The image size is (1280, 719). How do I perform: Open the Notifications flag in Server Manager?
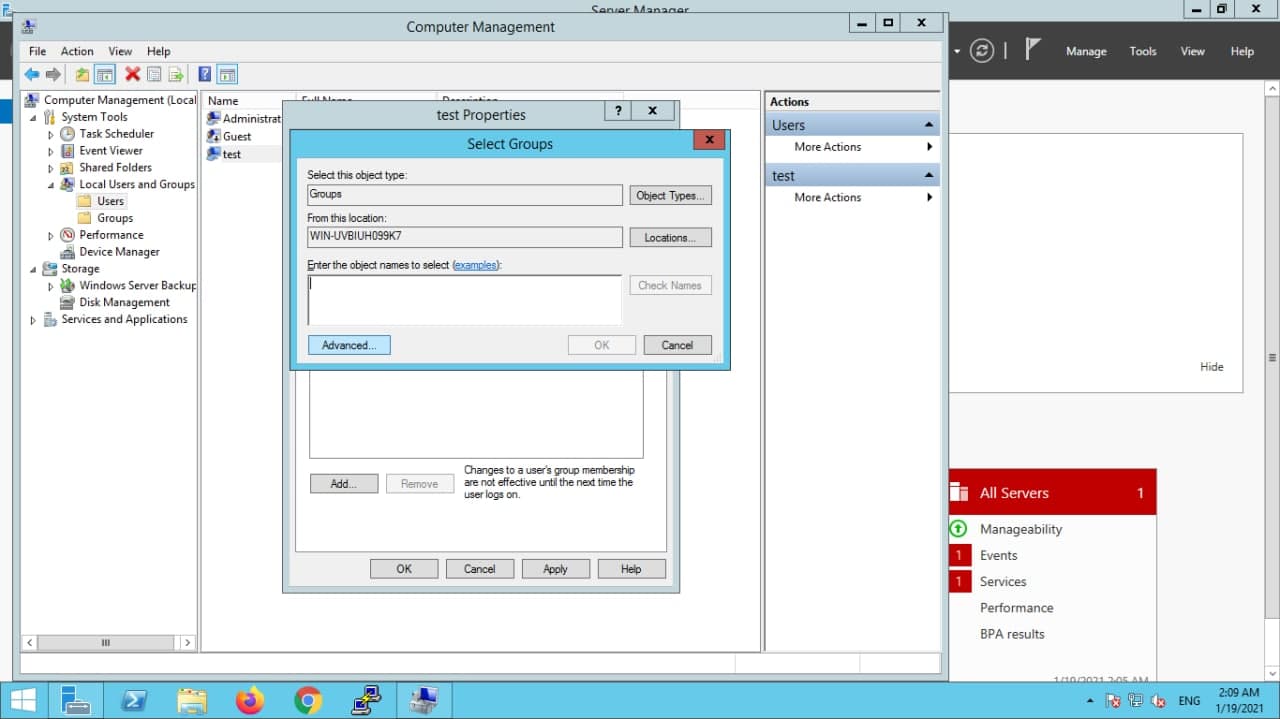(1034, 50)
